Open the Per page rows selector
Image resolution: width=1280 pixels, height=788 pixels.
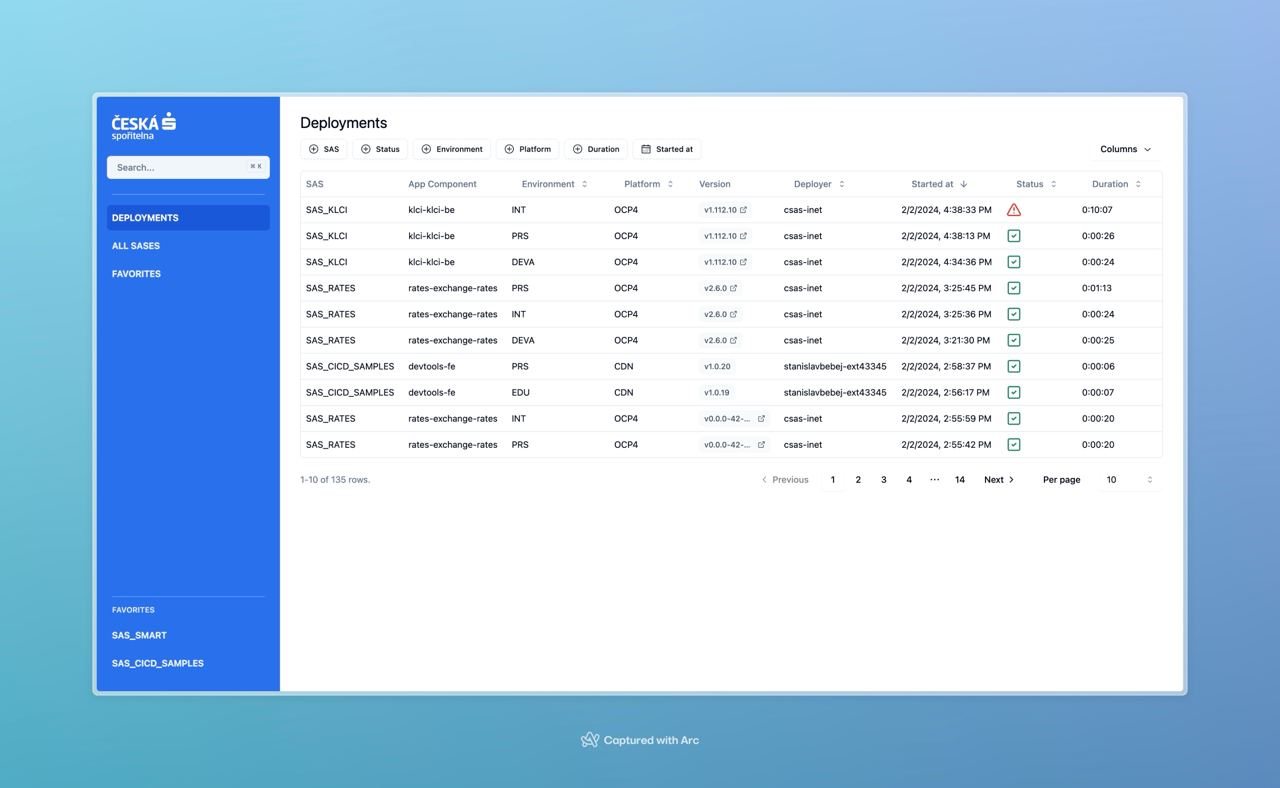[x=1129, y=480]
